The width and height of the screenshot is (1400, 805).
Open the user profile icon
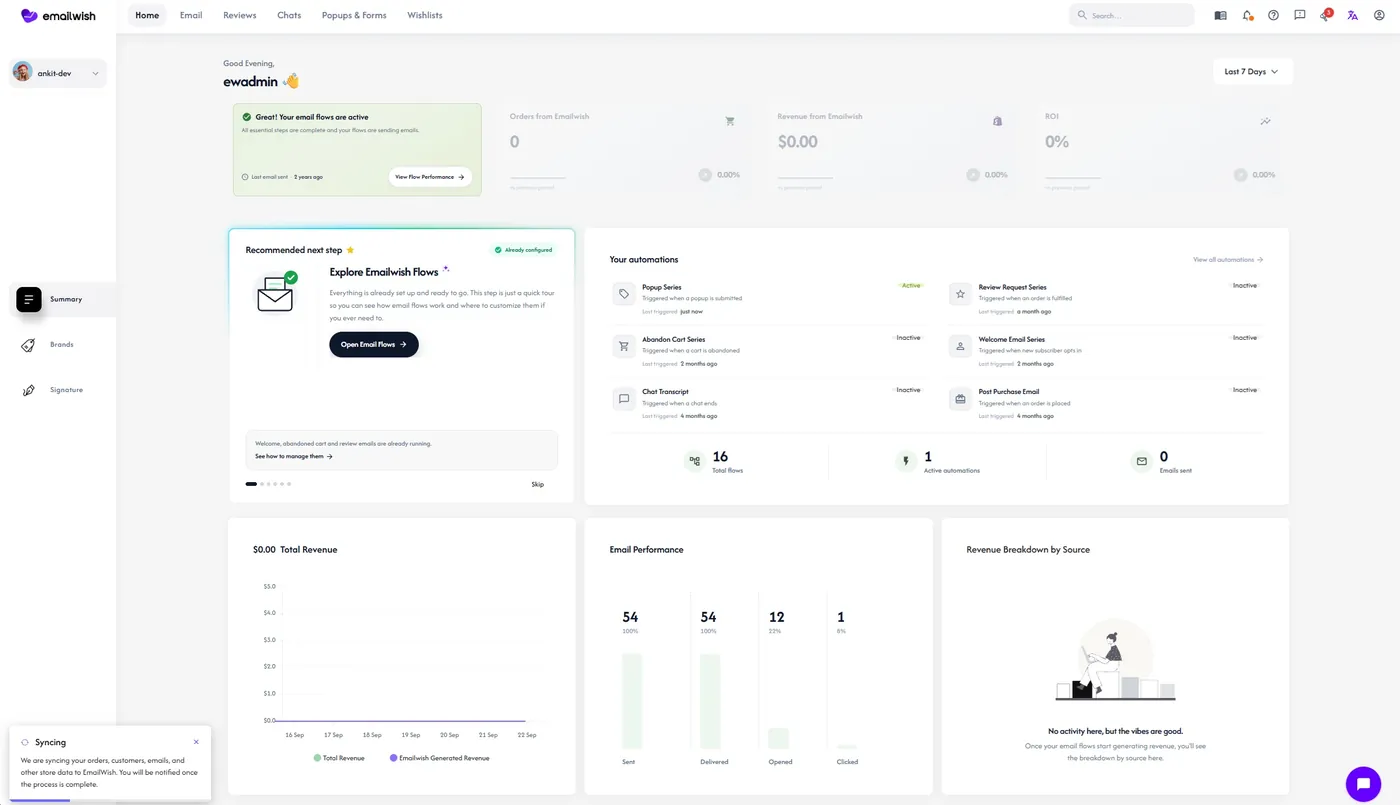click(1379, 16)
